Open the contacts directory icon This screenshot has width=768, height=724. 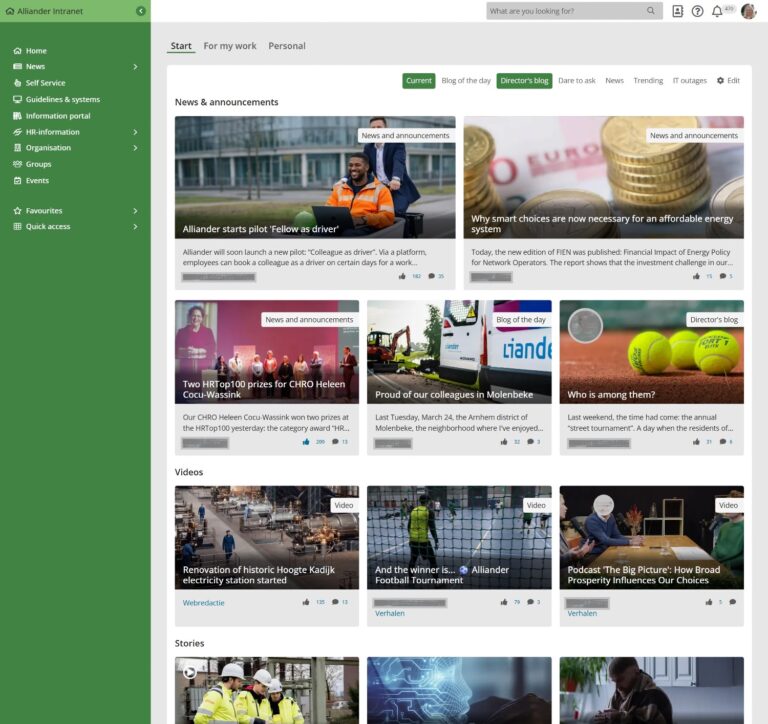tap(677, 11)
